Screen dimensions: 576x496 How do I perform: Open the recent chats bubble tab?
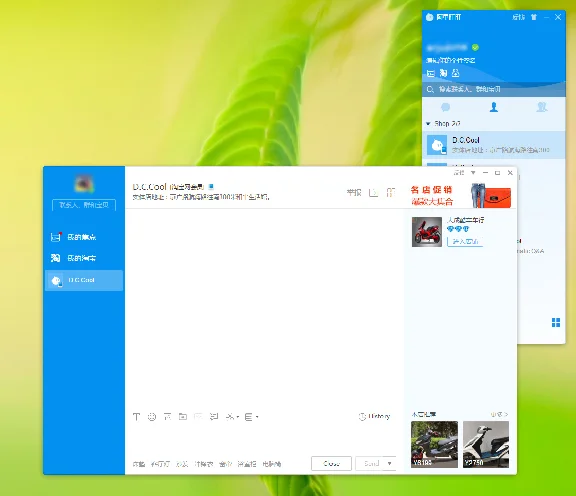[x=446, y=107]
